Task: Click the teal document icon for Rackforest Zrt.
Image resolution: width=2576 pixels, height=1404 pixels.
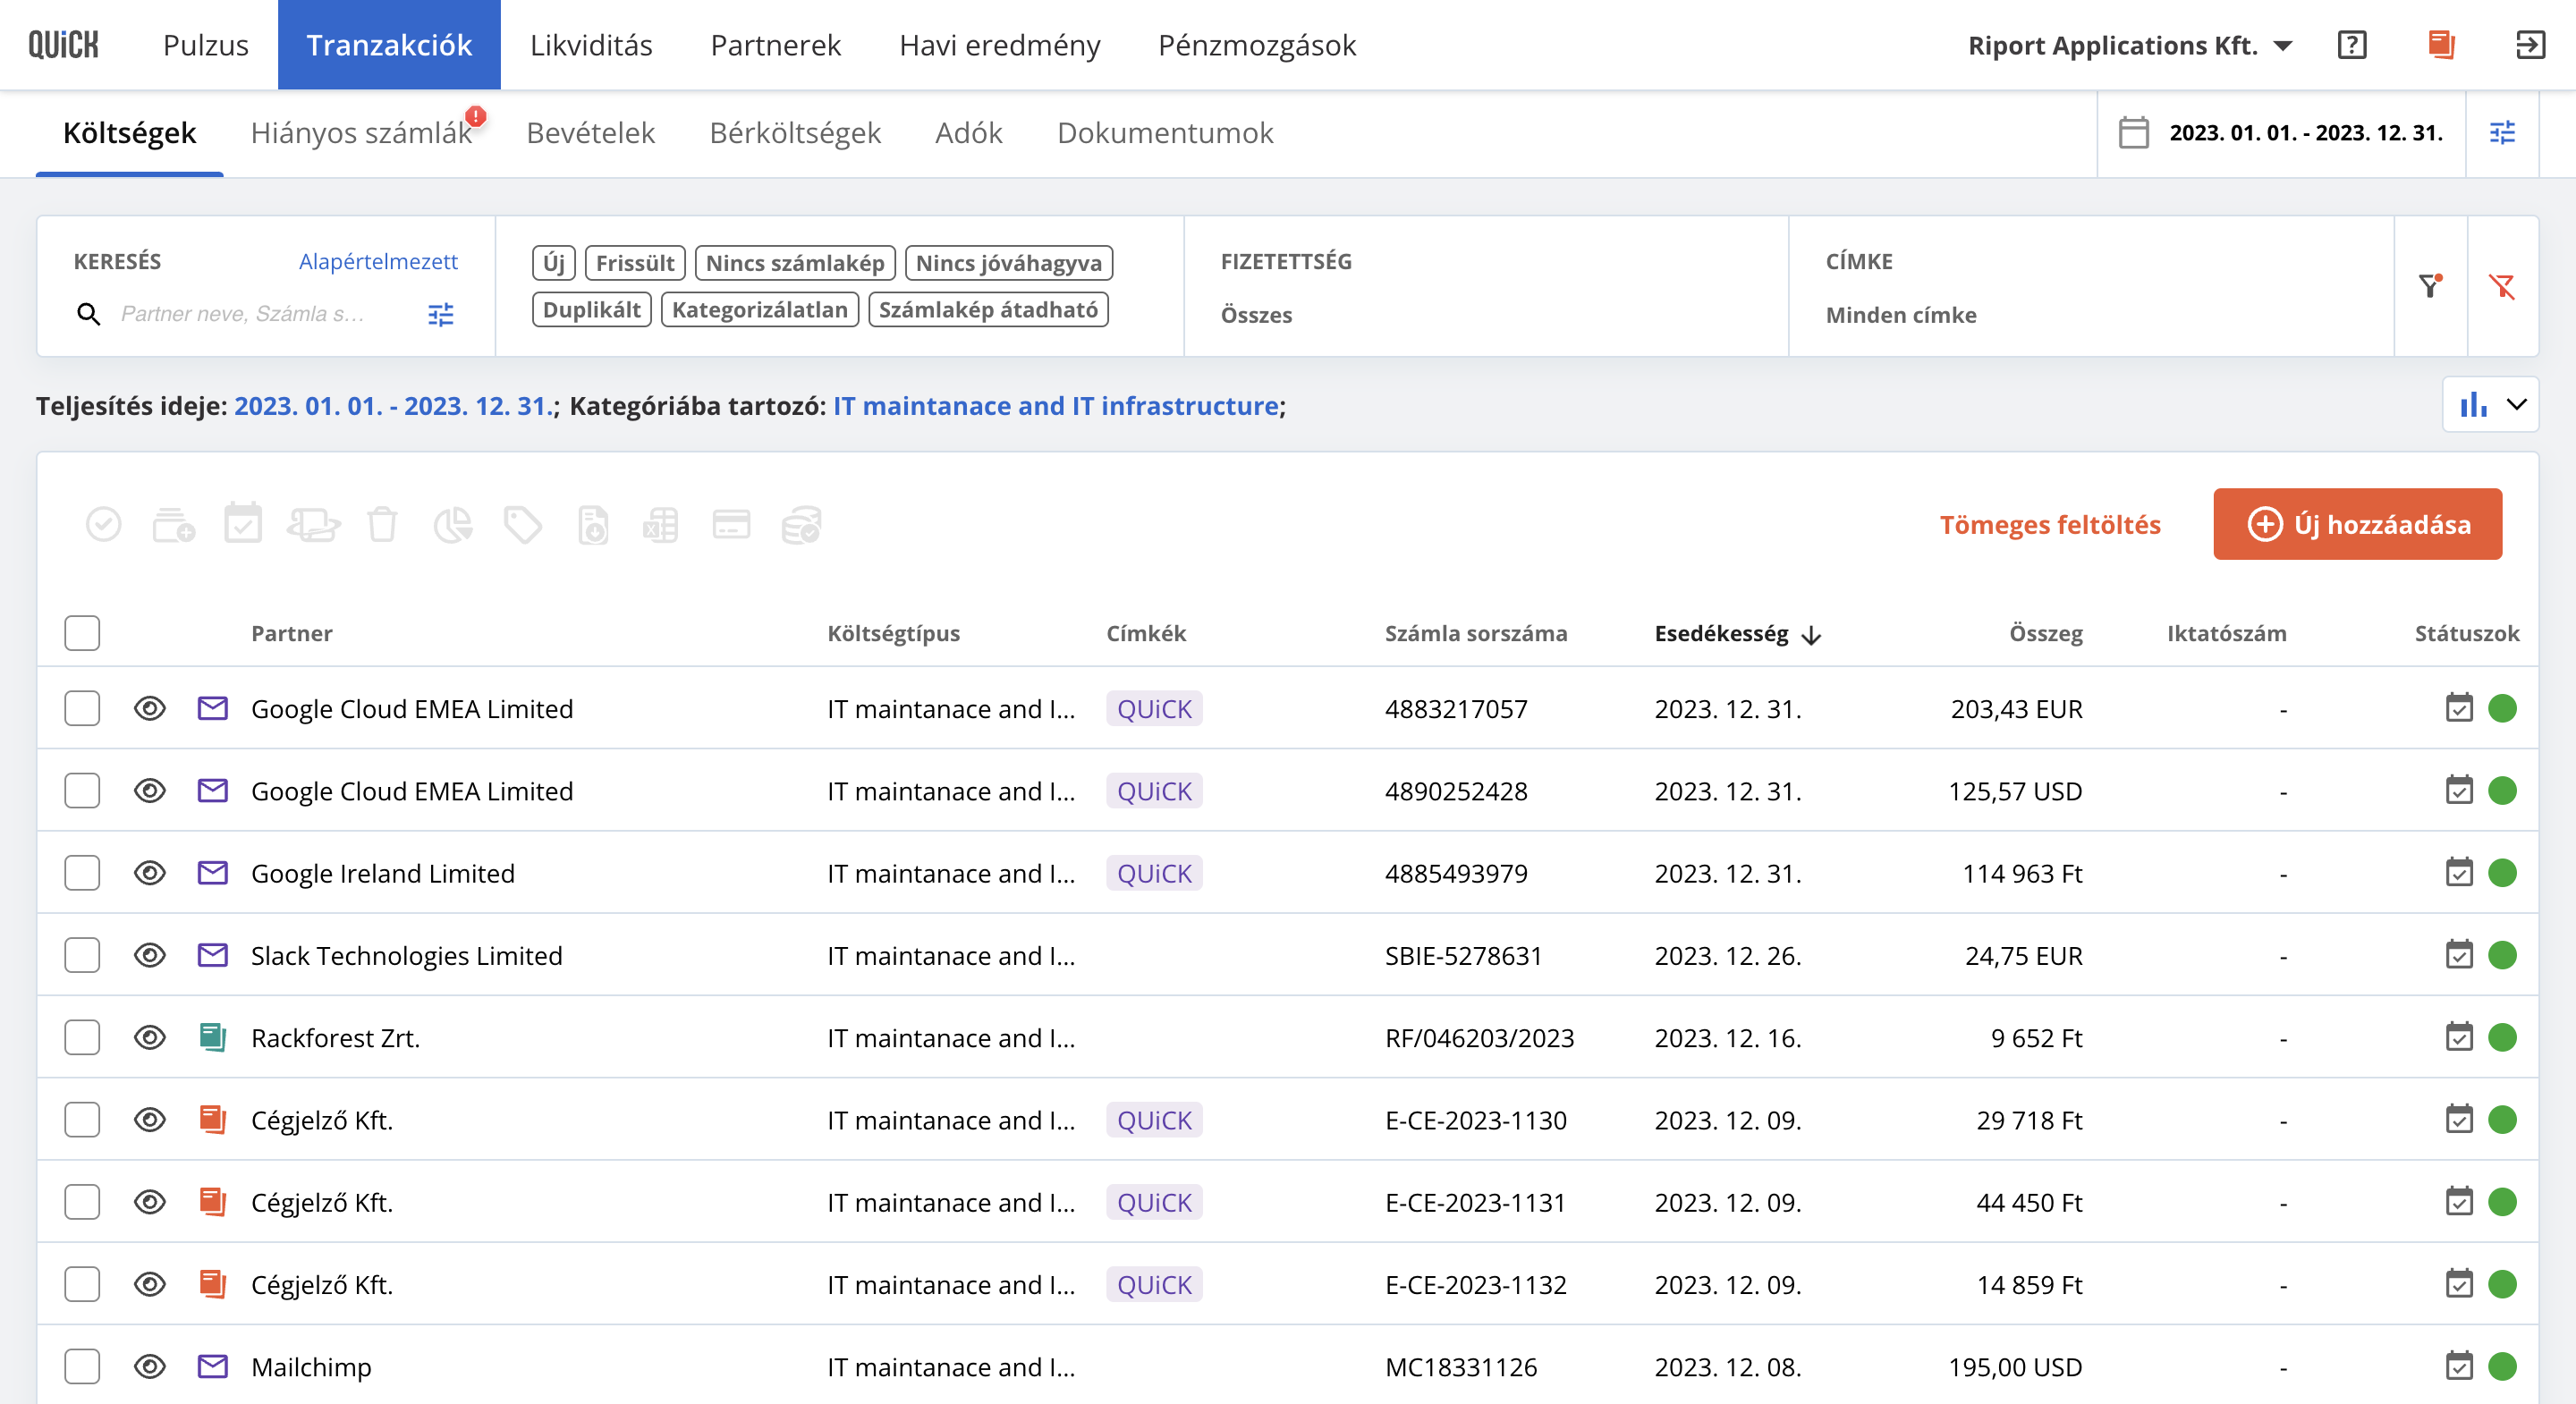Action: (x=213, y=1037)
